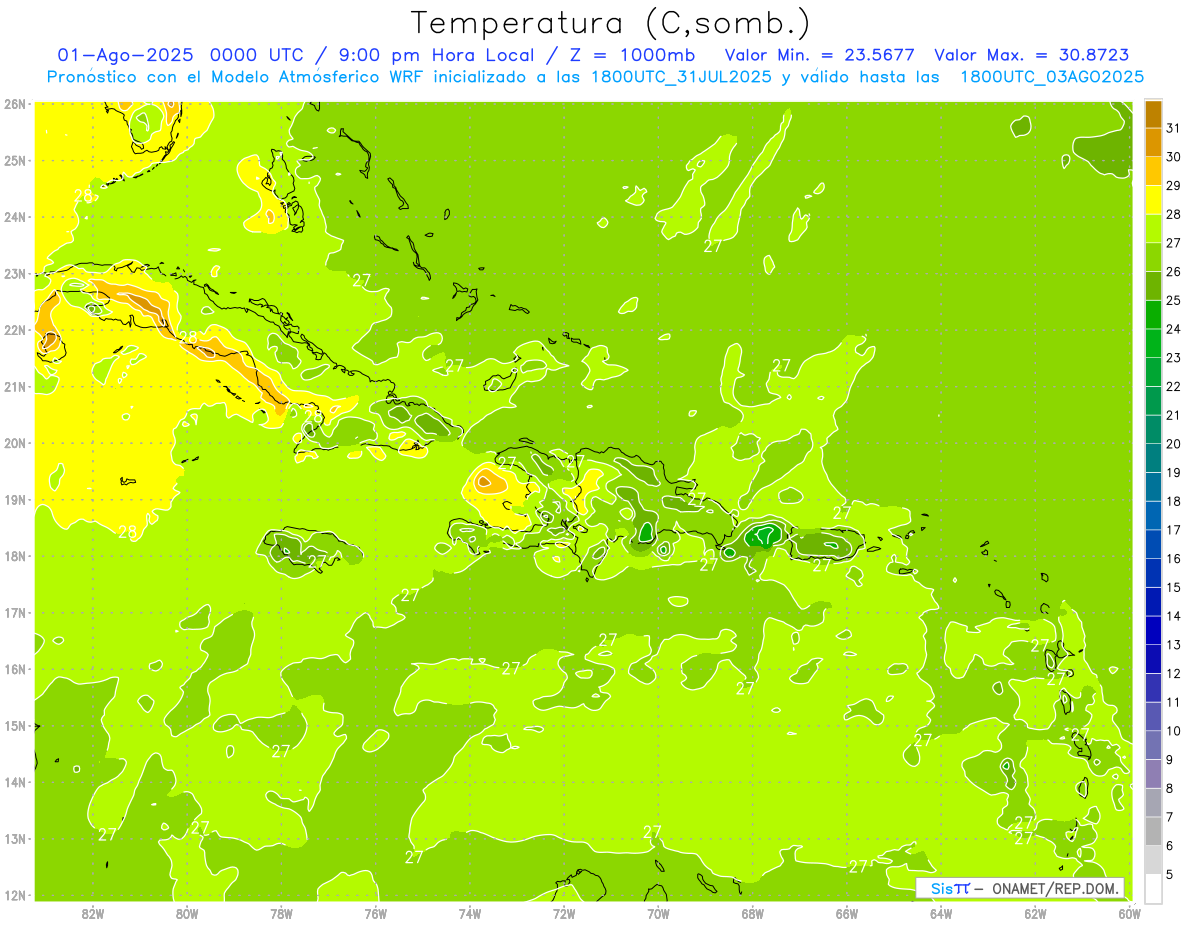Click the colorbar label "24"

pyautogui.click(x=1174, y=329)
